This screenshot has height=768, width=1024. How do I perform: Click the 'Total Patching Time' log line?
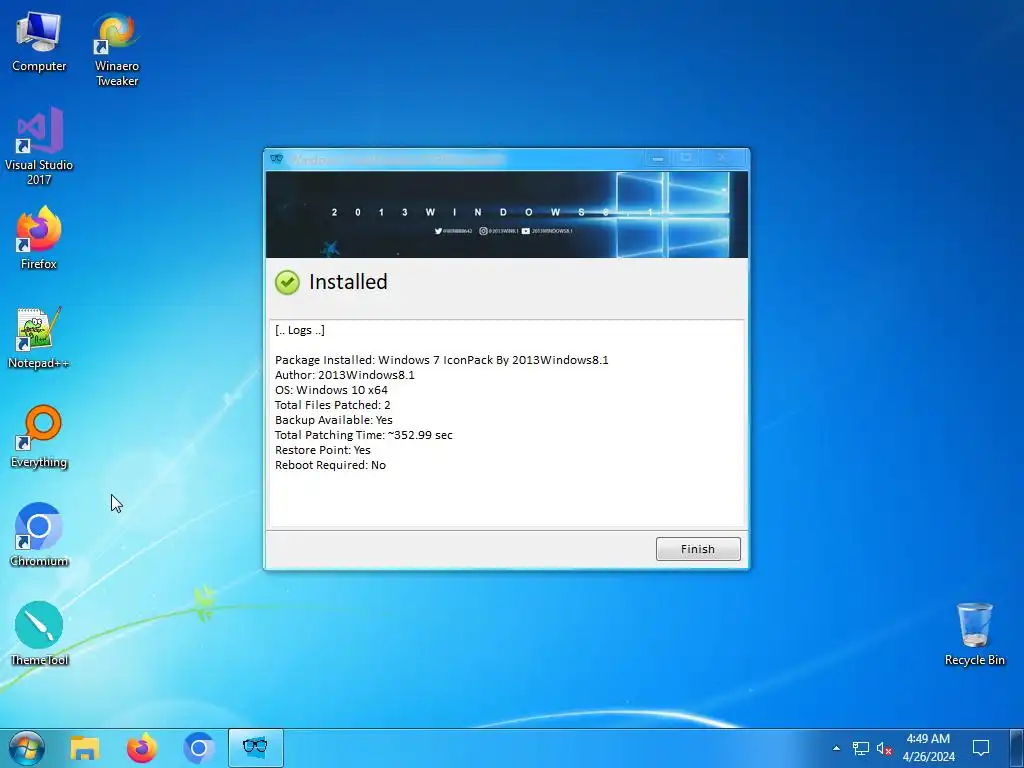click(x=364, y=435)
